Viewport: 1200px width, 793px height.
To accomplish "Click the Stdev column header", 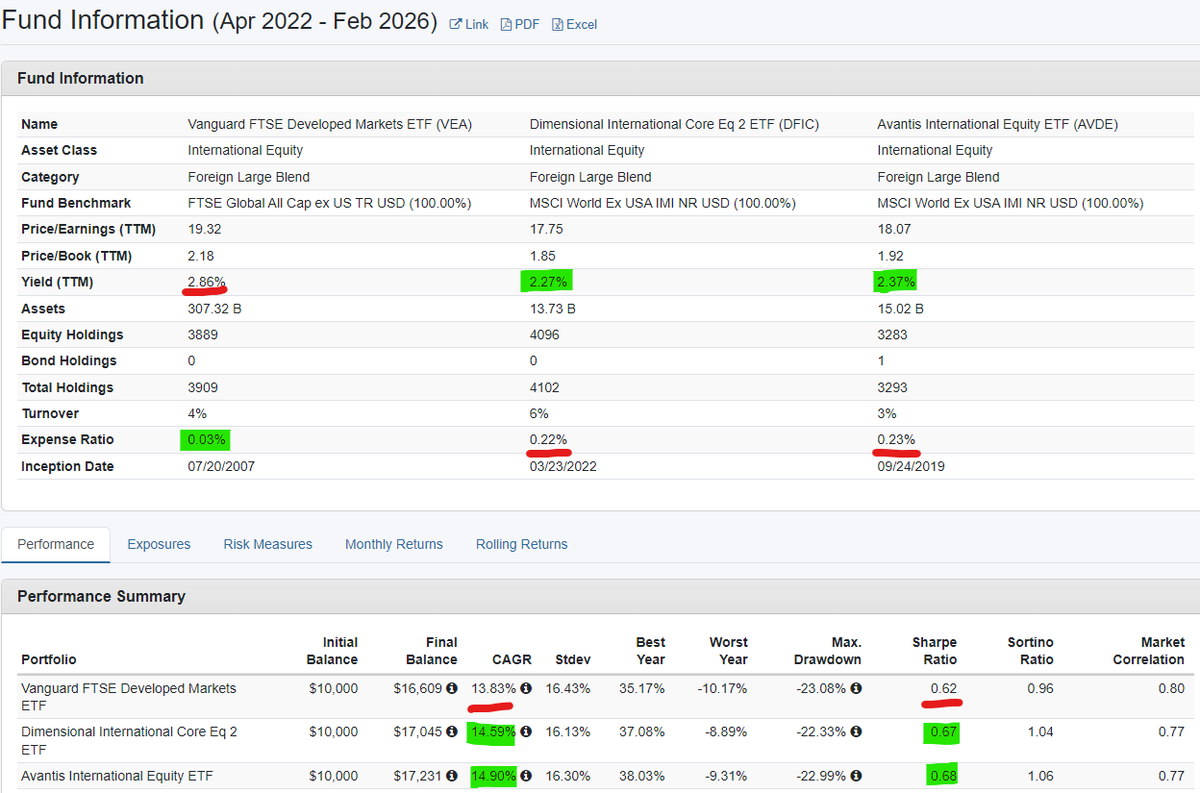I will 573,660.
